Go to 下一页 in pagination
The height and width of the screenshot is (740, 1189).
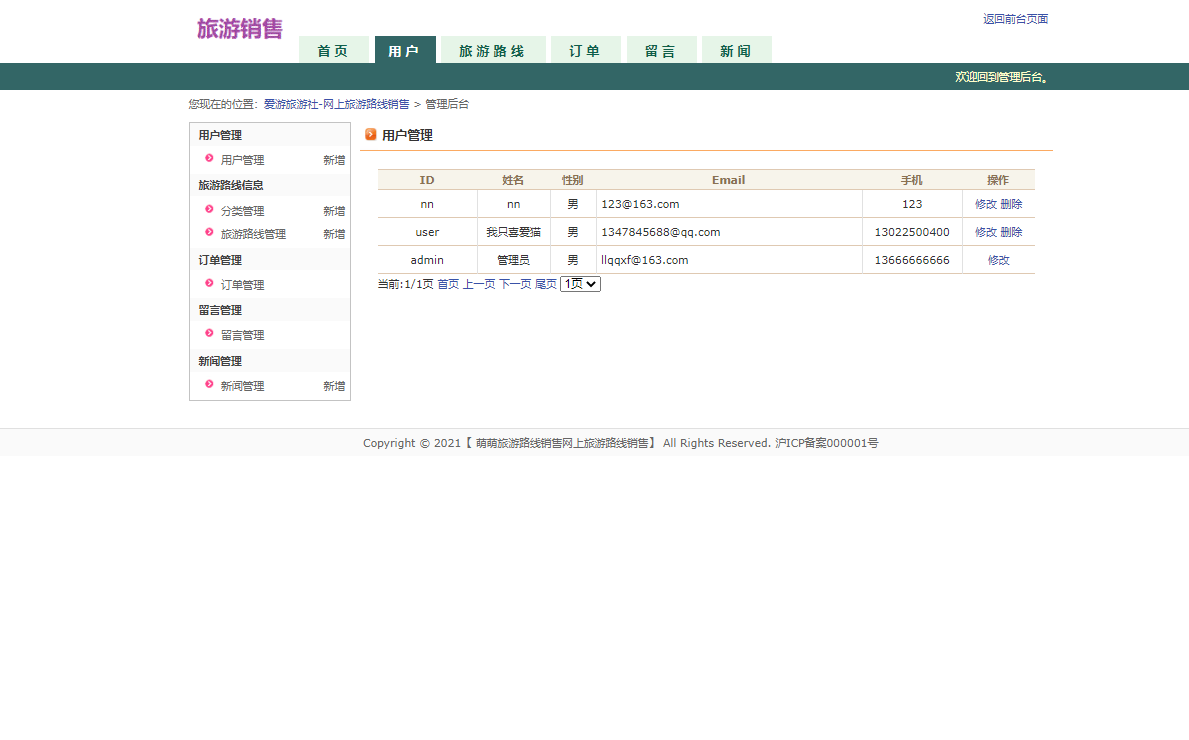pyautogui.click(x=515, y=284)
